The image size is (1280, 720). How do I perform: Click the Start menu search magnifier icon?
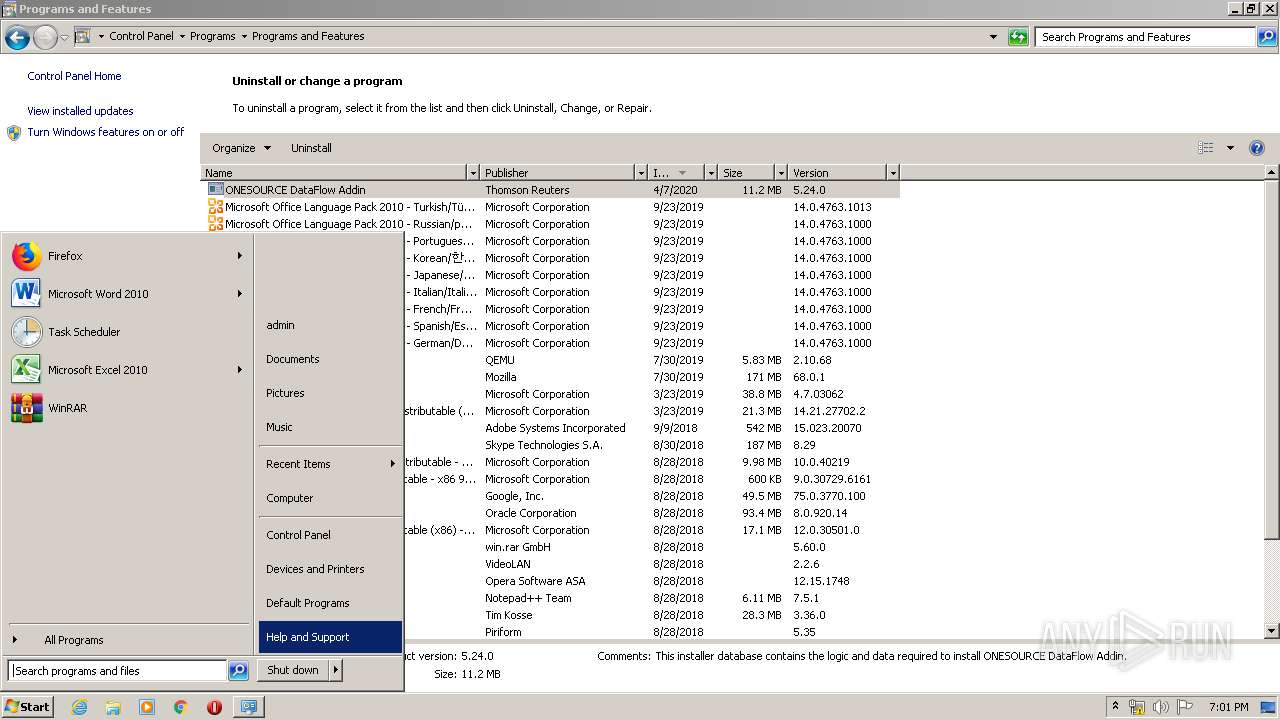click(238, 671)
